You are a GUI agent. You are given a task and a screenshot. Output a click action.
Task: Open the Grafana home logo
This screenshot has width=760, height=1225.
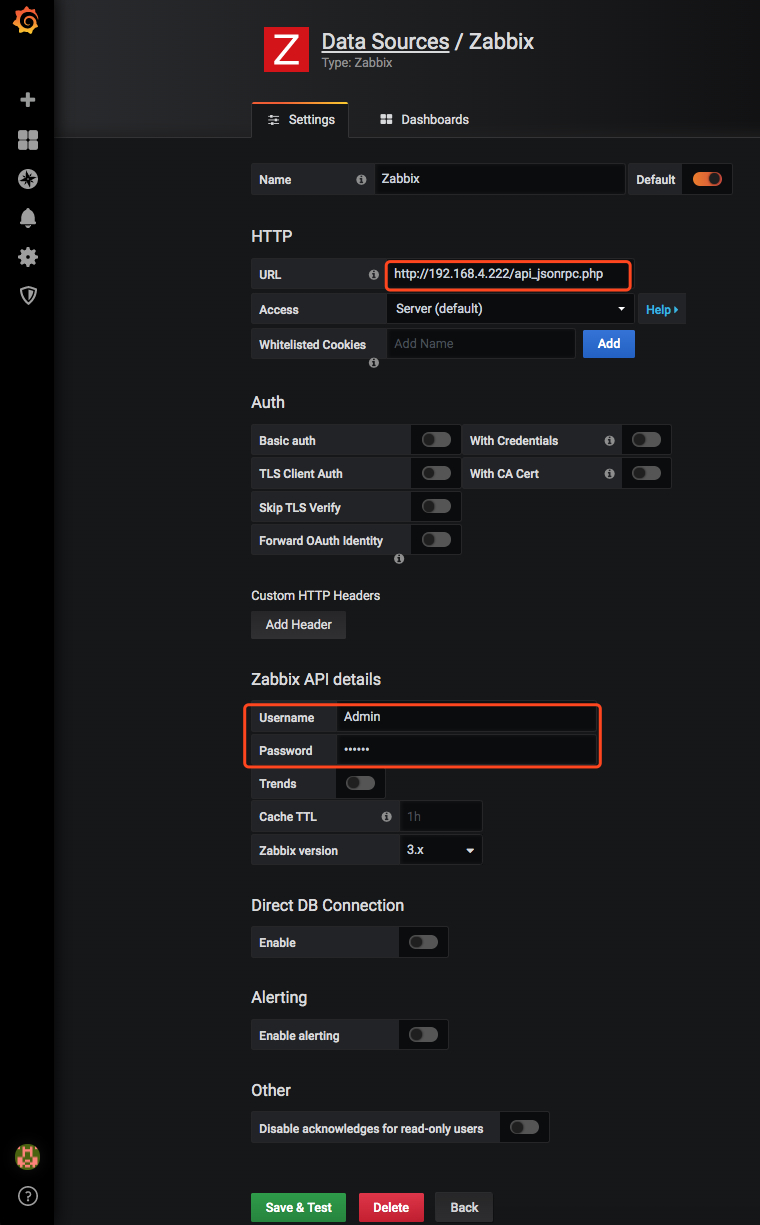point(27,21)
